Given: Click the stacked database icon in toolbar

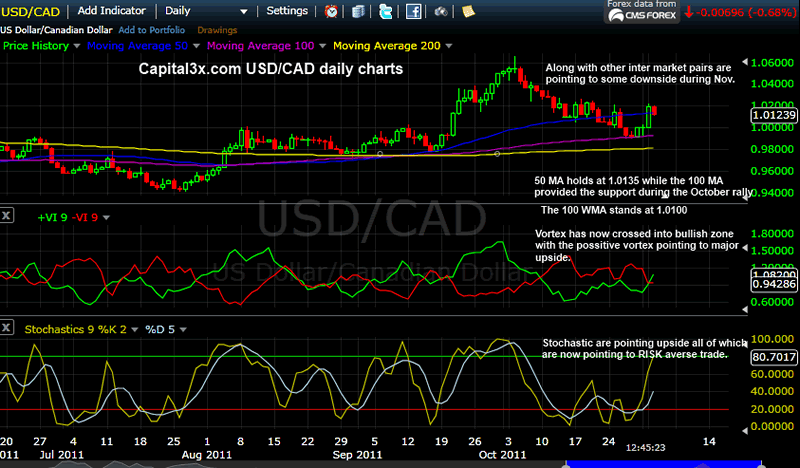Looking at the screenshot, I should (359, 12).
